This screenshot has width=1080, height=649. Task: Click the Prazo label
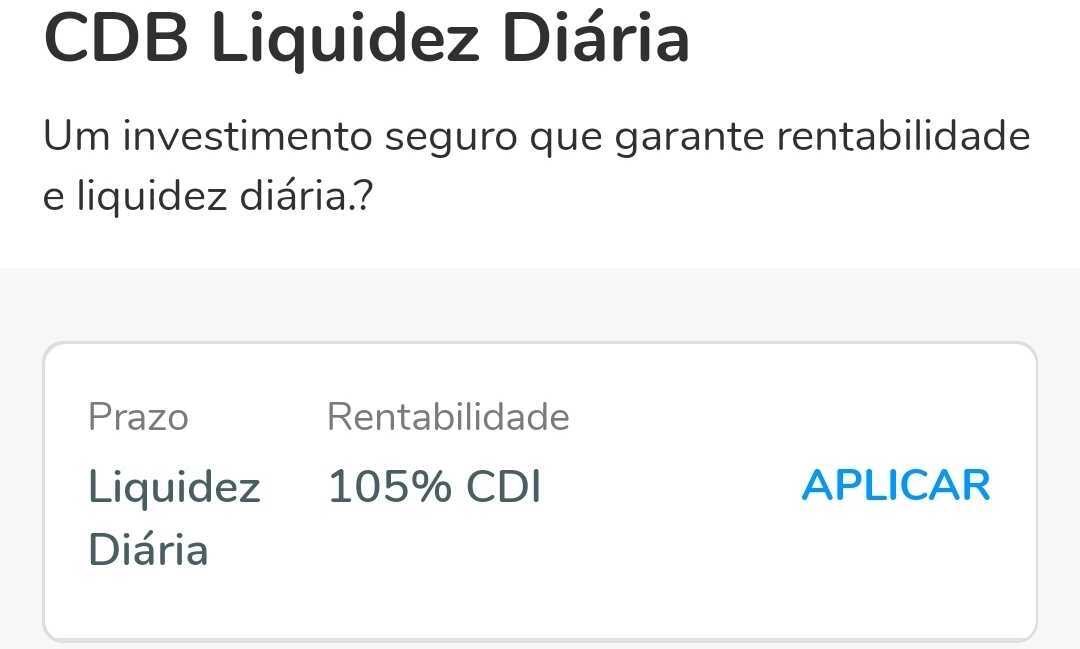[x=139, y=416]
